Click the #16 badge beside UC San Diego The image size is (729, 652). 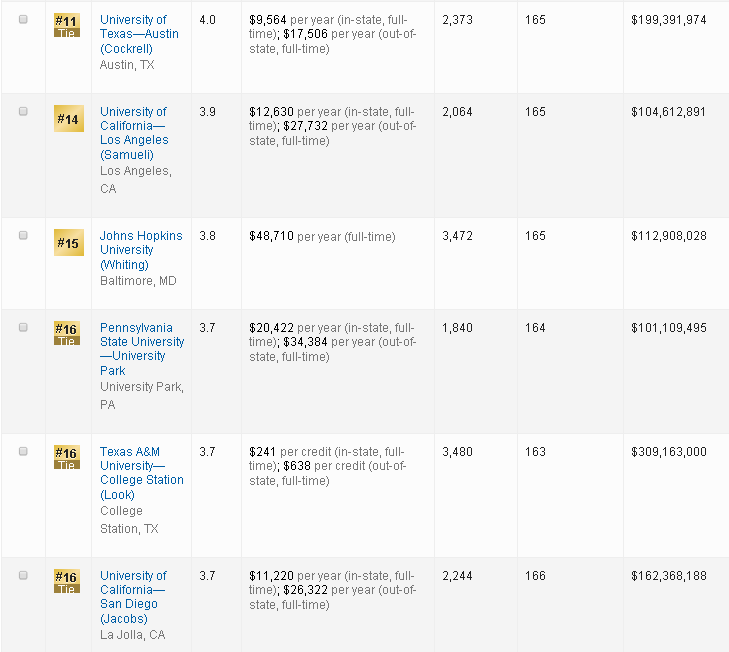coord(66,581)
